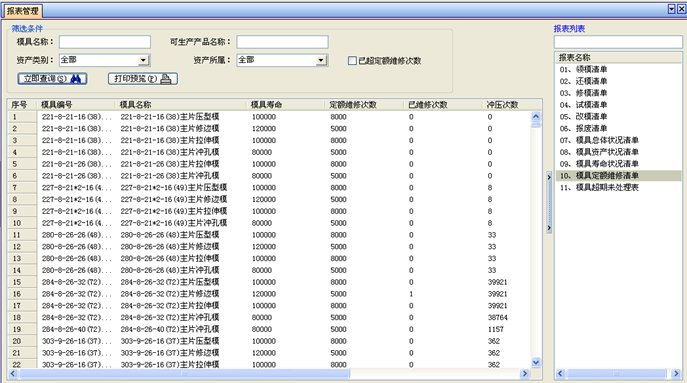
Task: Select report 05、改模清单
Action: [x=583, y=117]
